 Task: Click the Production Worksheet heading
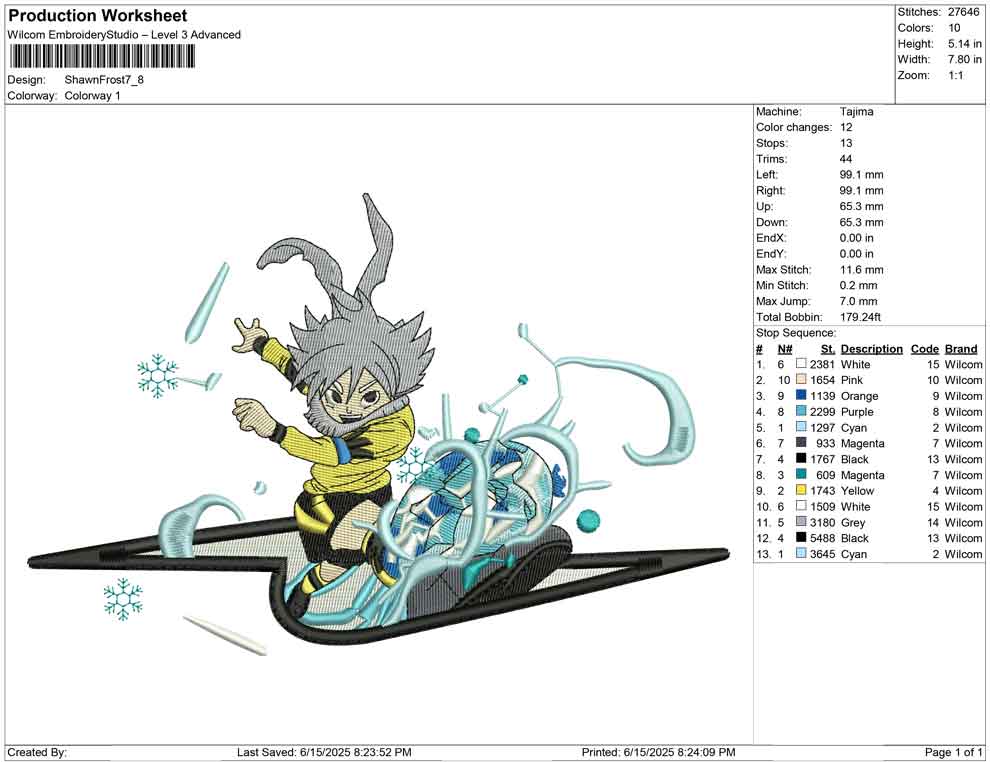tap(98, 15)
